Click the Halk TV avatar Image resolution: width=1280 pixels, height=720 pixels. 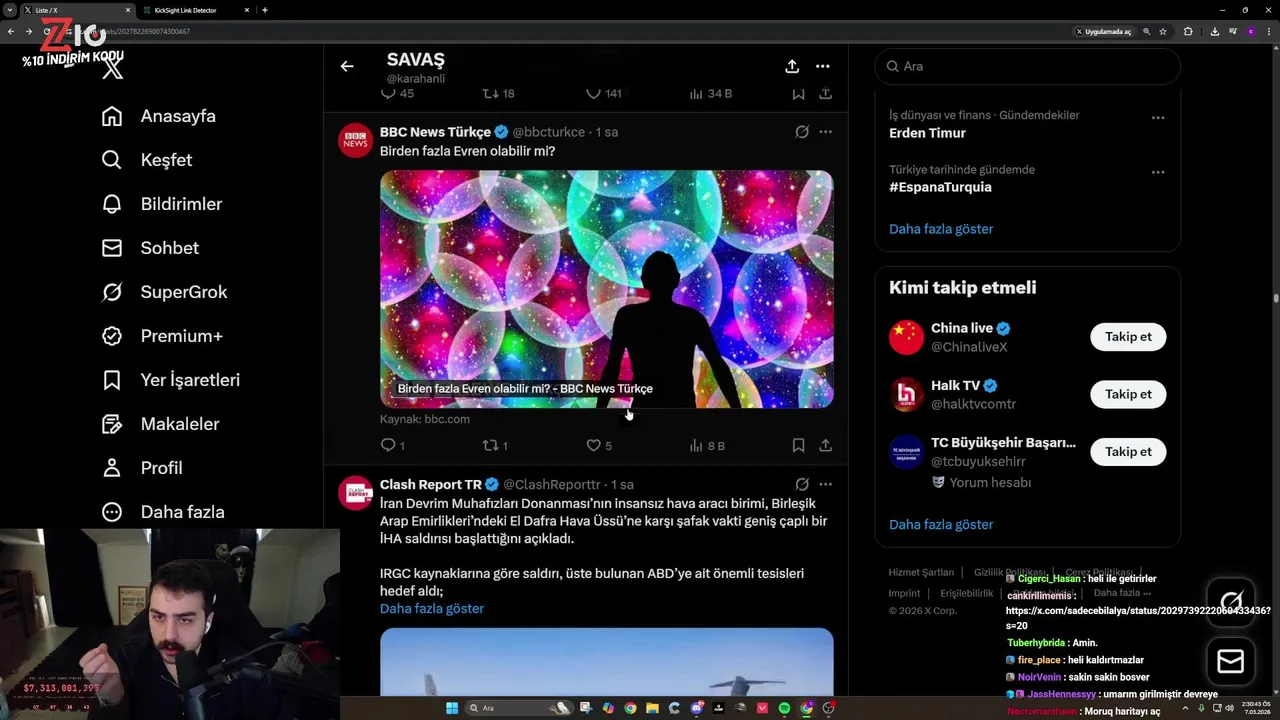click(906, 394)
